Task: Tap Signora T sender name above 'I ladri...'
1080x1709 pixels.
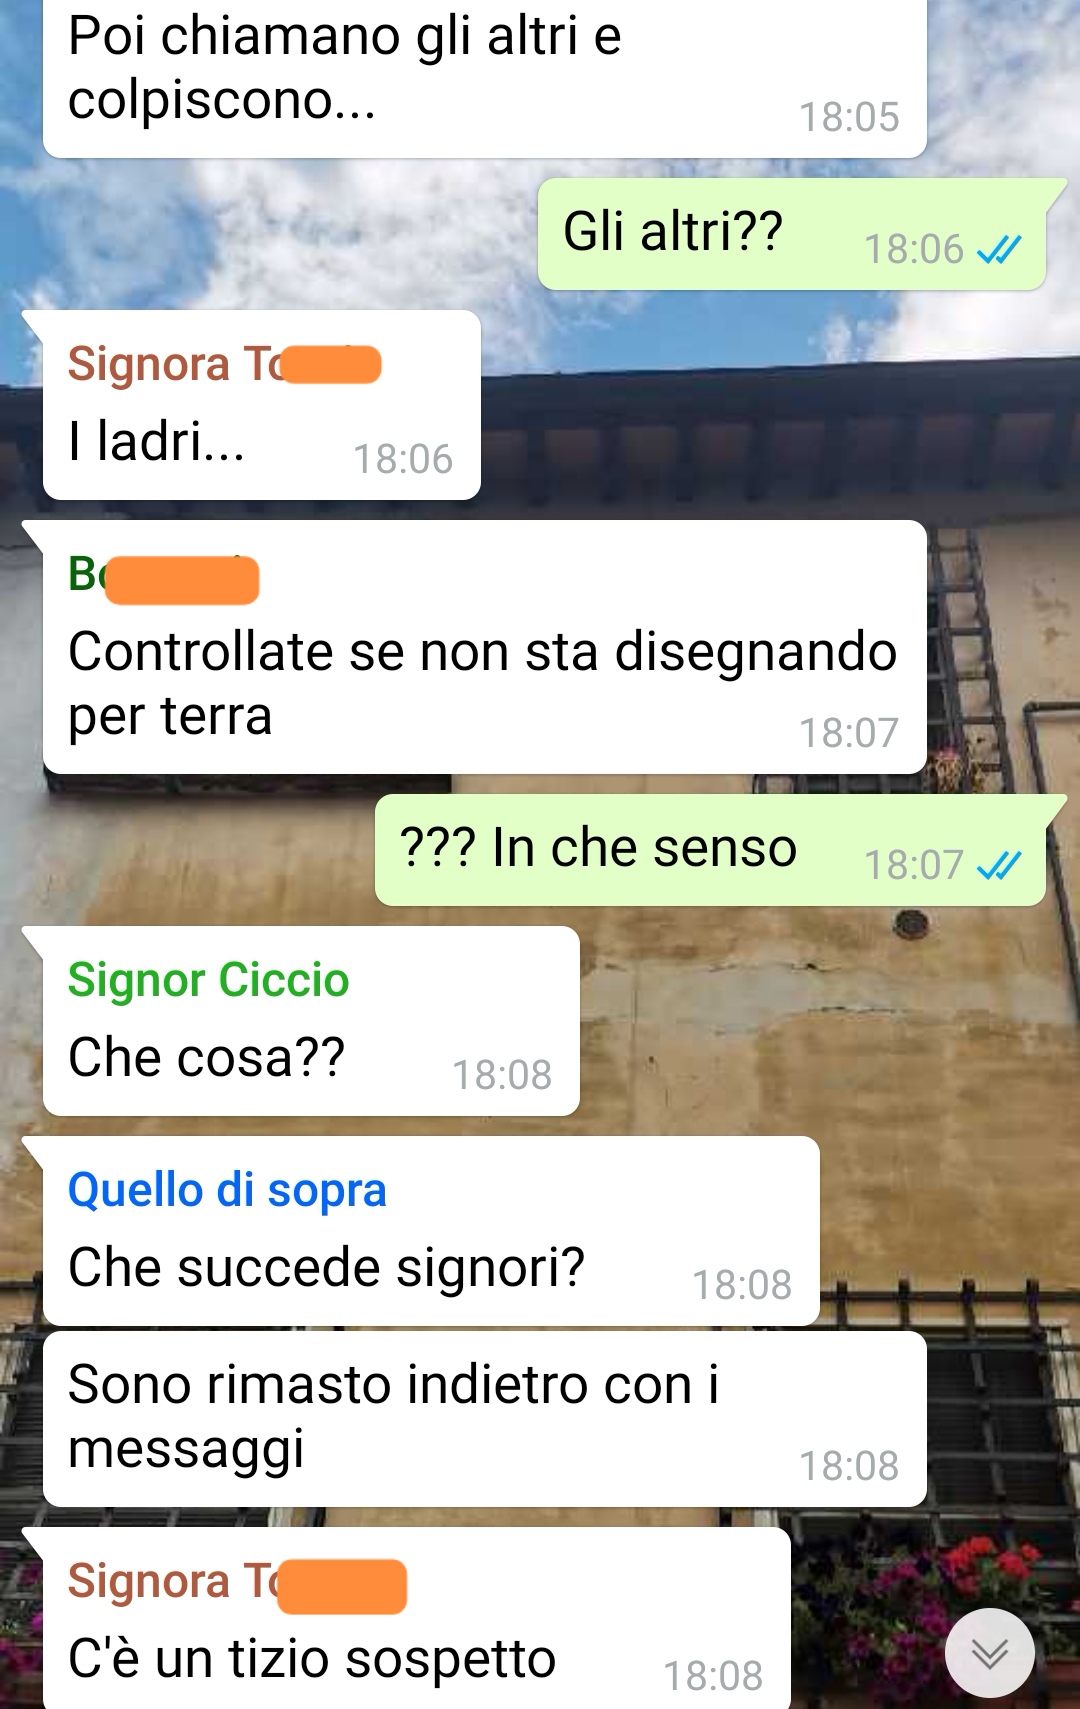Action: pos(224,364)
